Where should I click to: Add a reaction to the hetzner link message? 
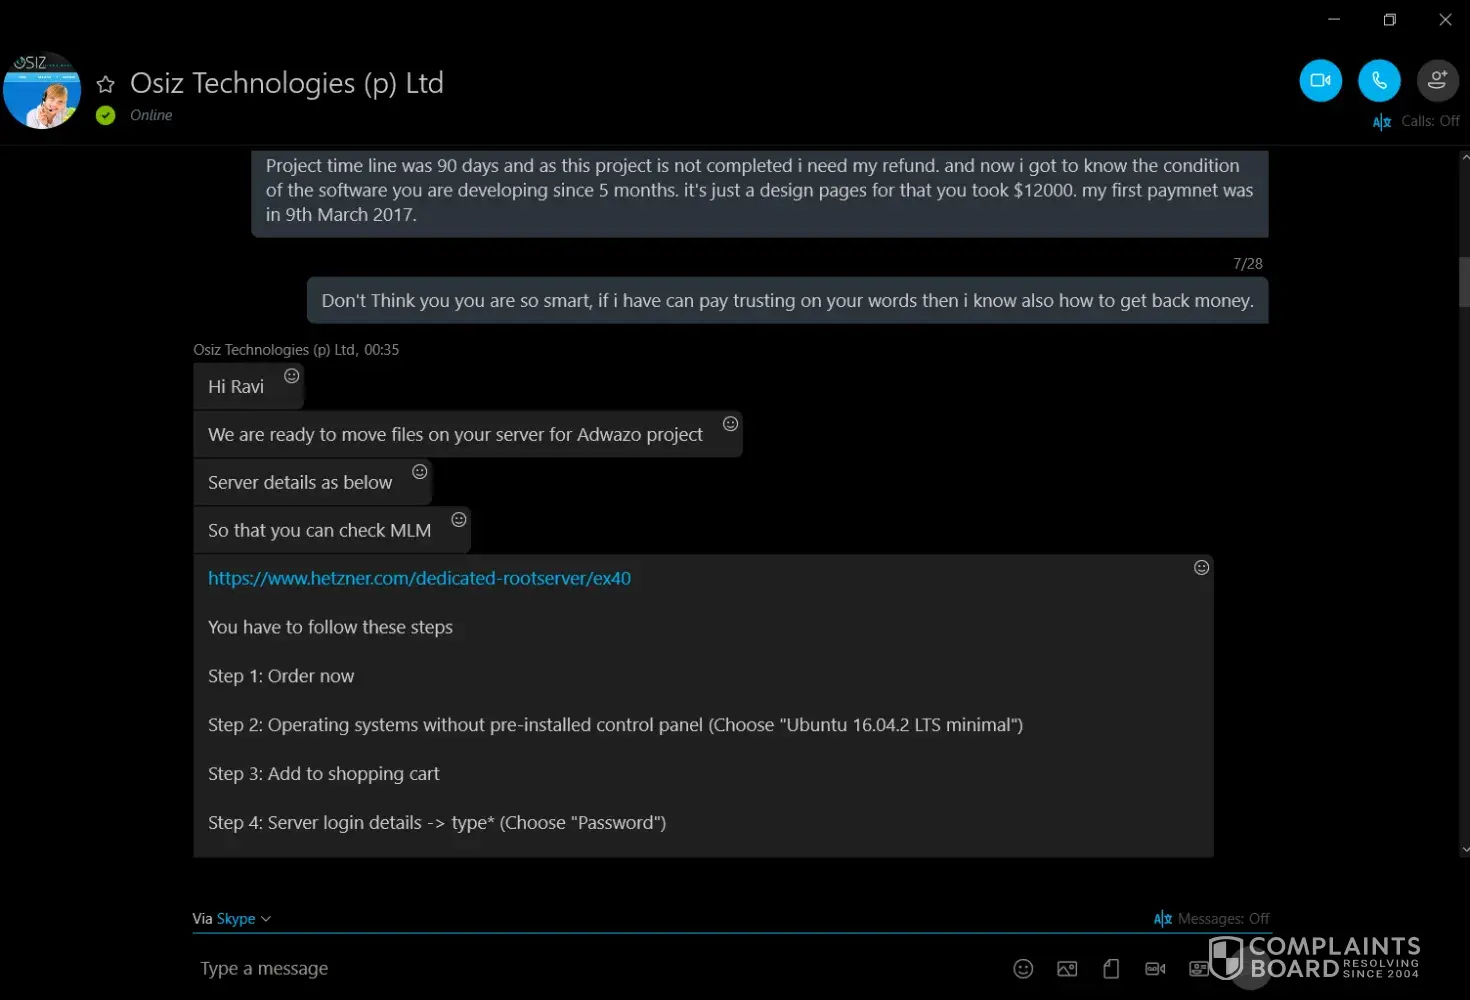[x=1202, y=568]
